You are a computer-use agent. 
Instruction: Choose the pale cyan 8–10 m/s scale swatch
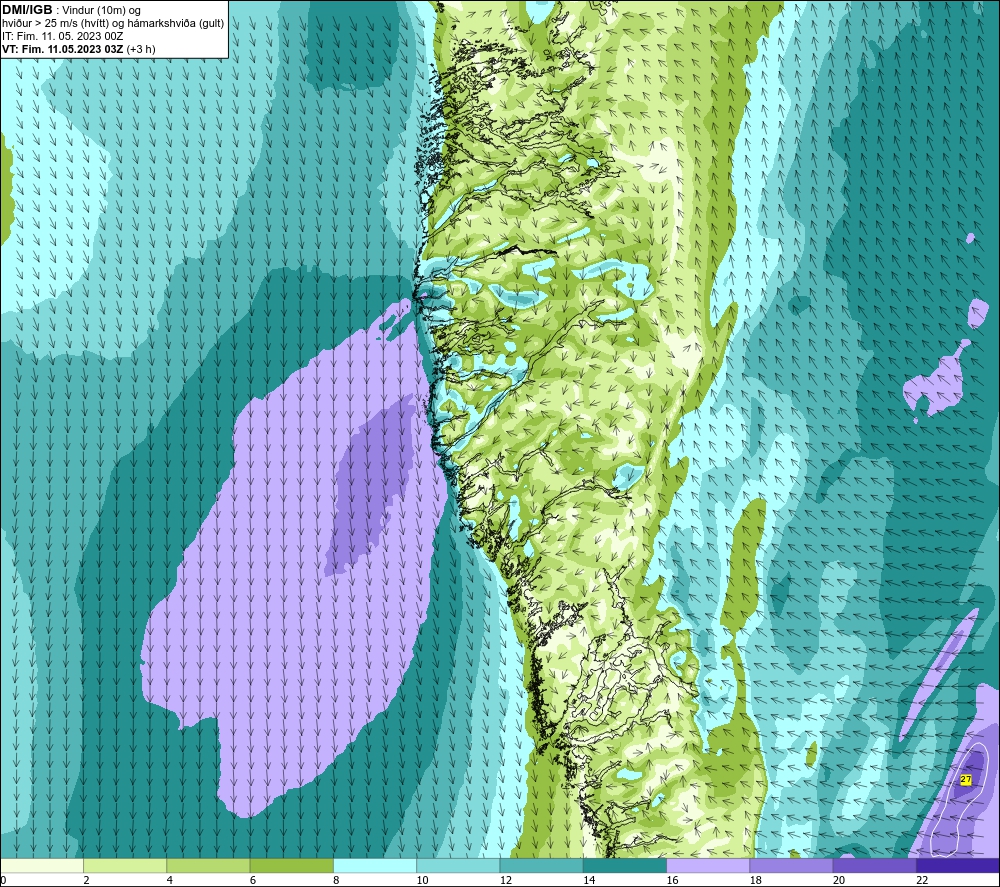(375, 865)
